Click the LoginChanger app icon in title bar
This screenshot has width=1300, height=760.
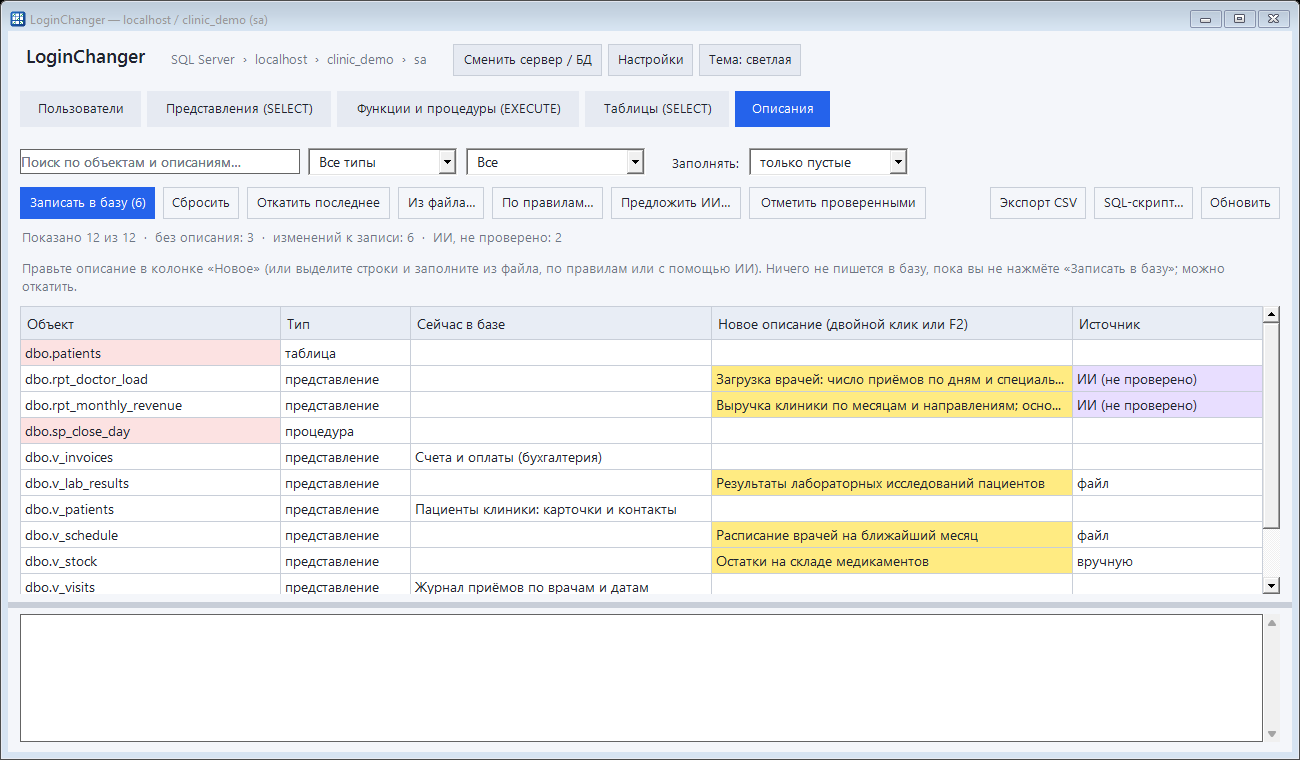tap(18, 19)
